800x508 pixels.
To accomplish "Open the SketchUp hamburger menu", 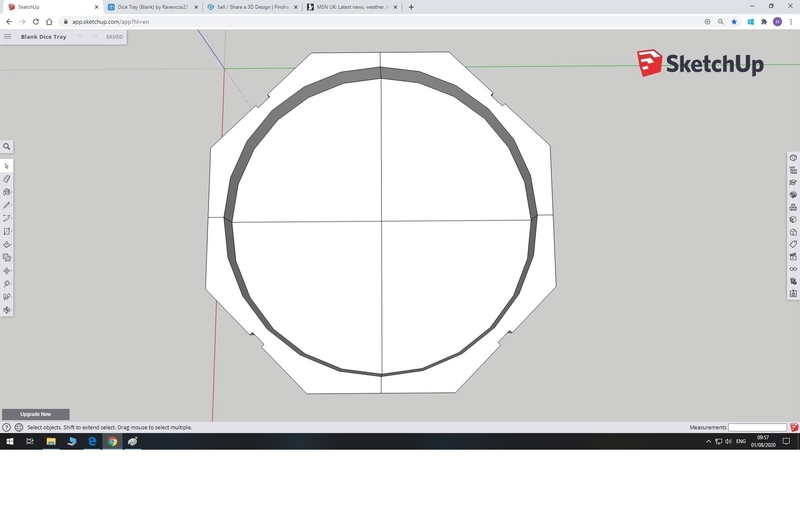I will point(8,37).
